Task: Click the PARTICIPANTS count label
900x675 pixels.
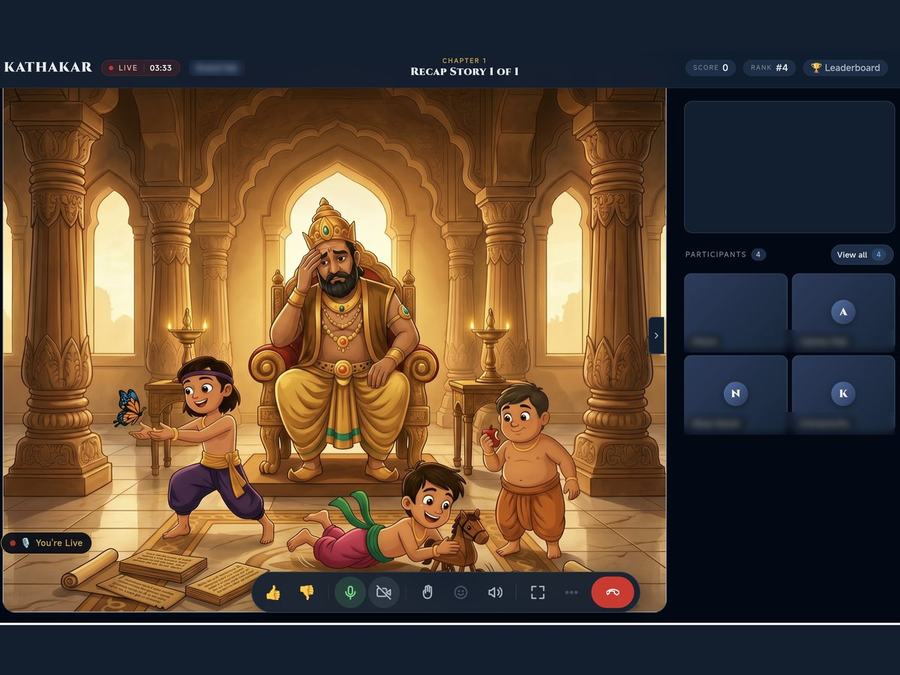Action: pyautogui.click(x=725, y=254)
